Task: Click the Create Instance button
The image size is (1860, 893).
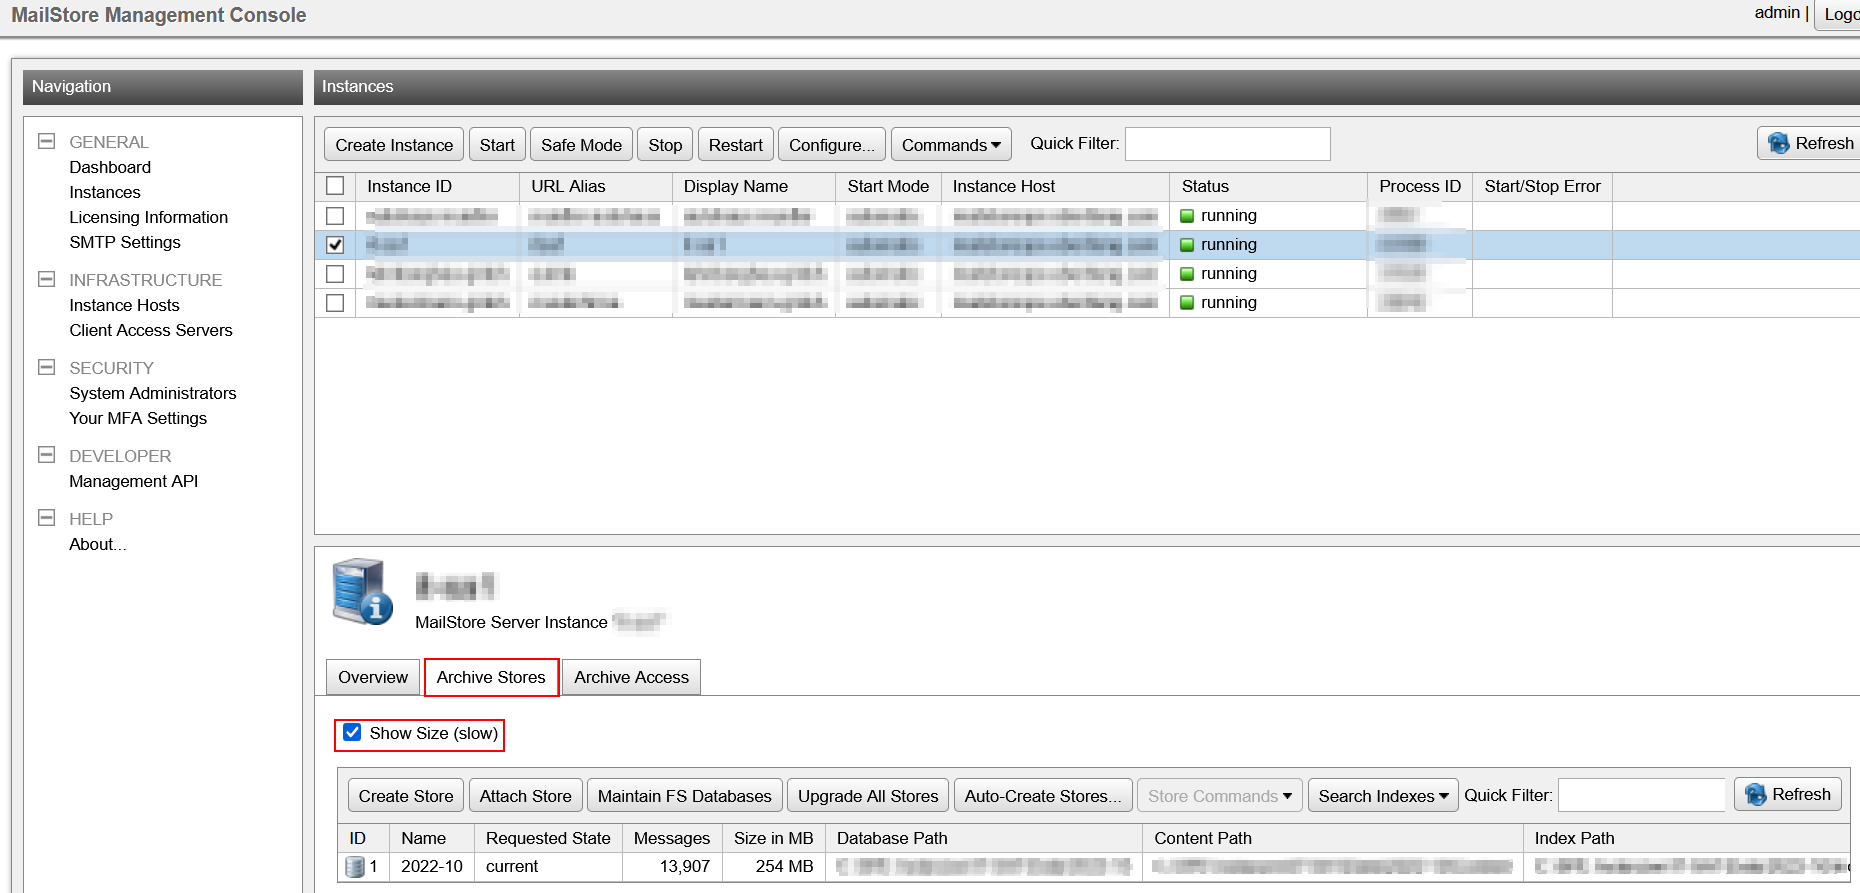Action: click(394, 145)
